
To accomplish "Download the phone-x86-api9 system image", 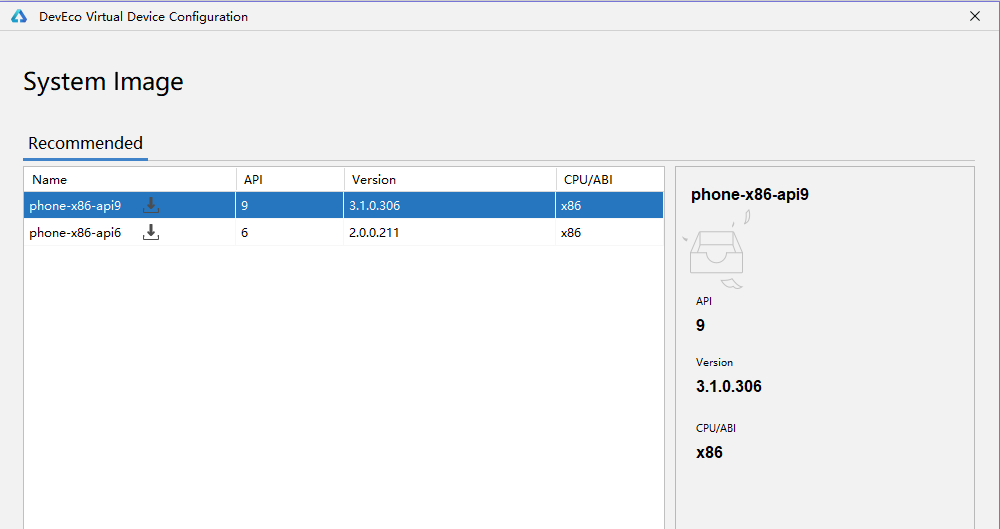I will coord(151,205).
